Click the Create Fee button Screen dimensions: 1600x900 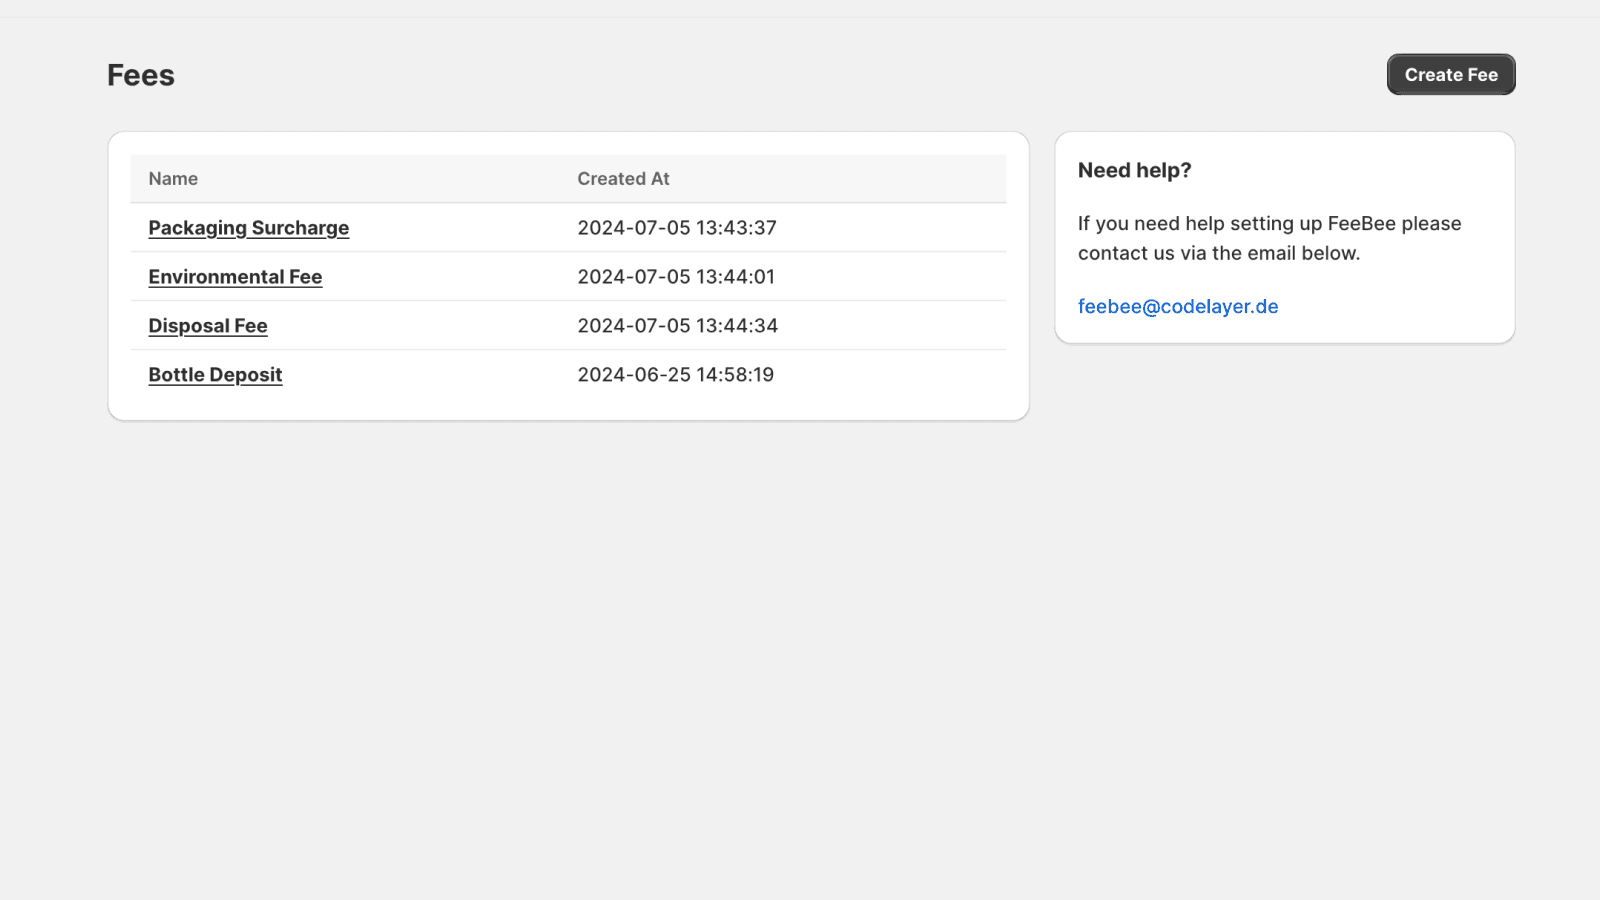tap(1450, 75)
